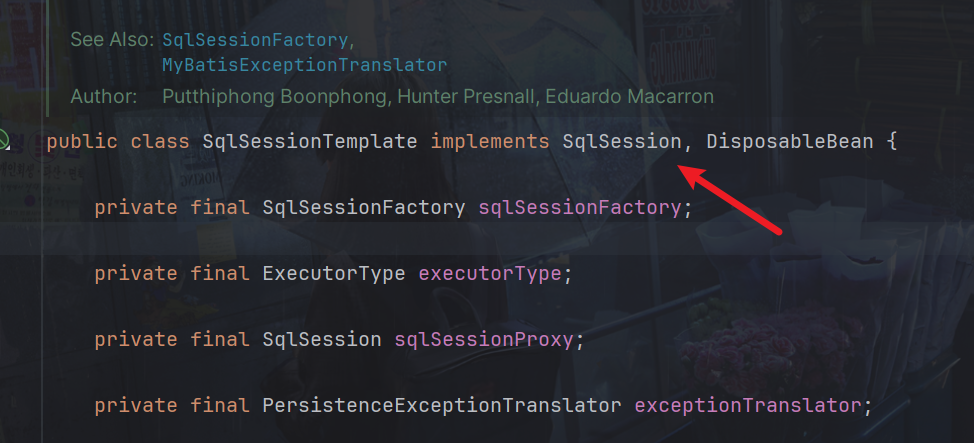Select SqlSession in the implements clause

(621, 141)
